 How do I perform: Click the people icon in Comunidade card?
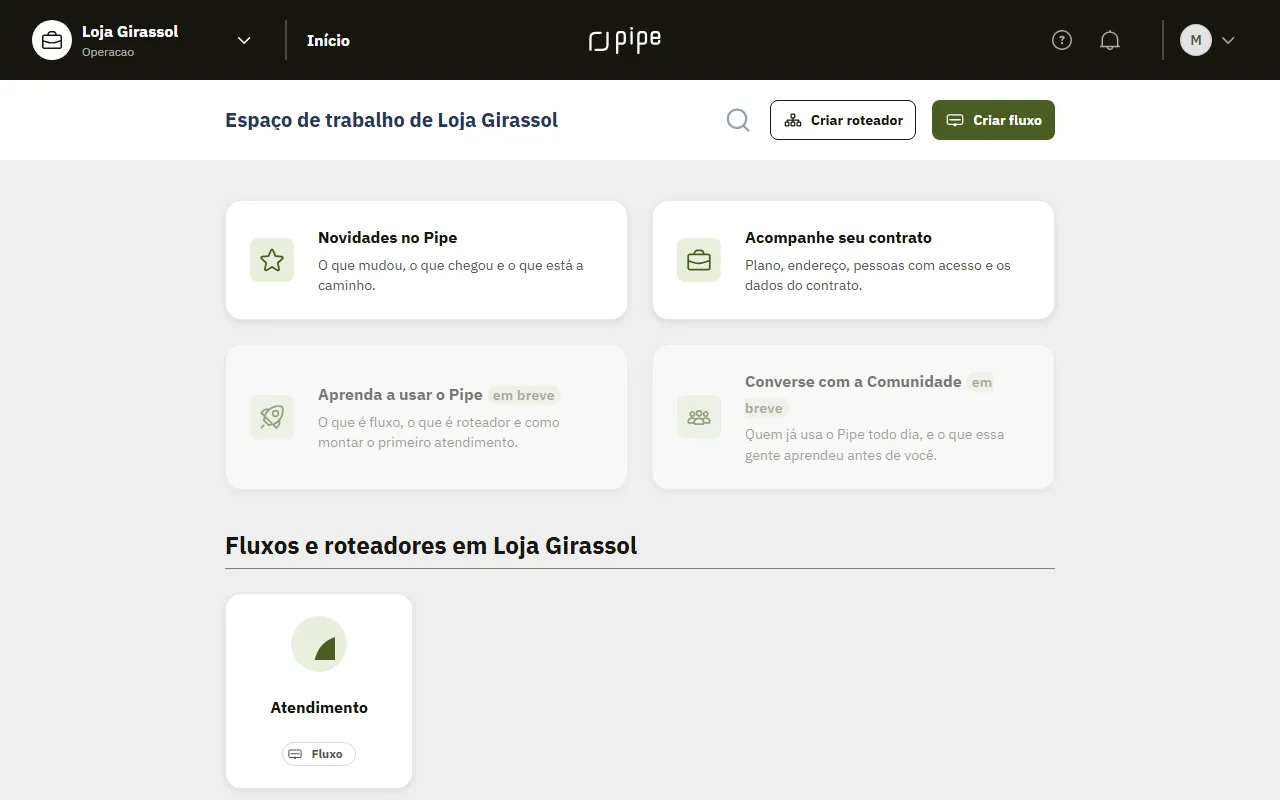coord(699,417)
